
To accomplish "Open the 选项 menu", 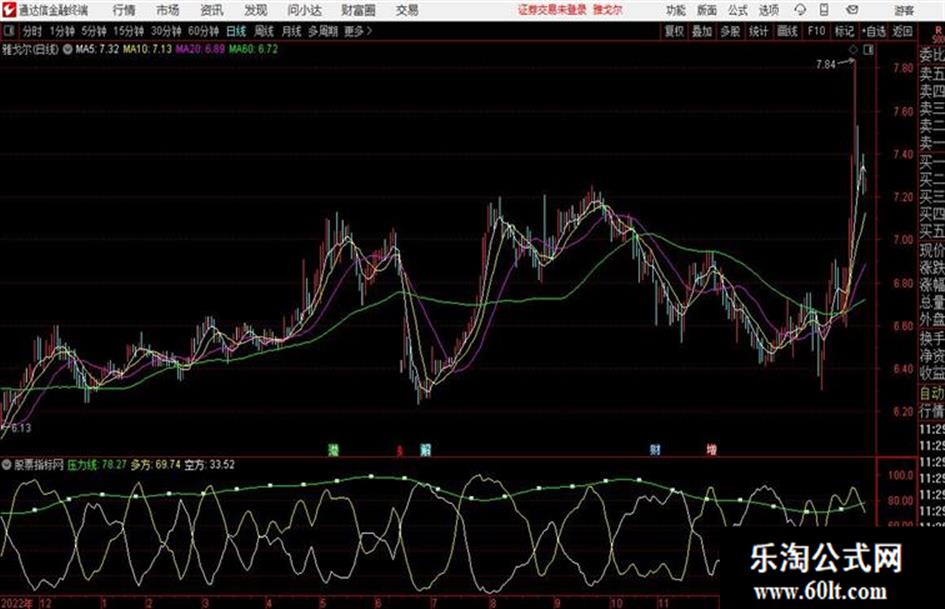I will (x=769, y=10).
